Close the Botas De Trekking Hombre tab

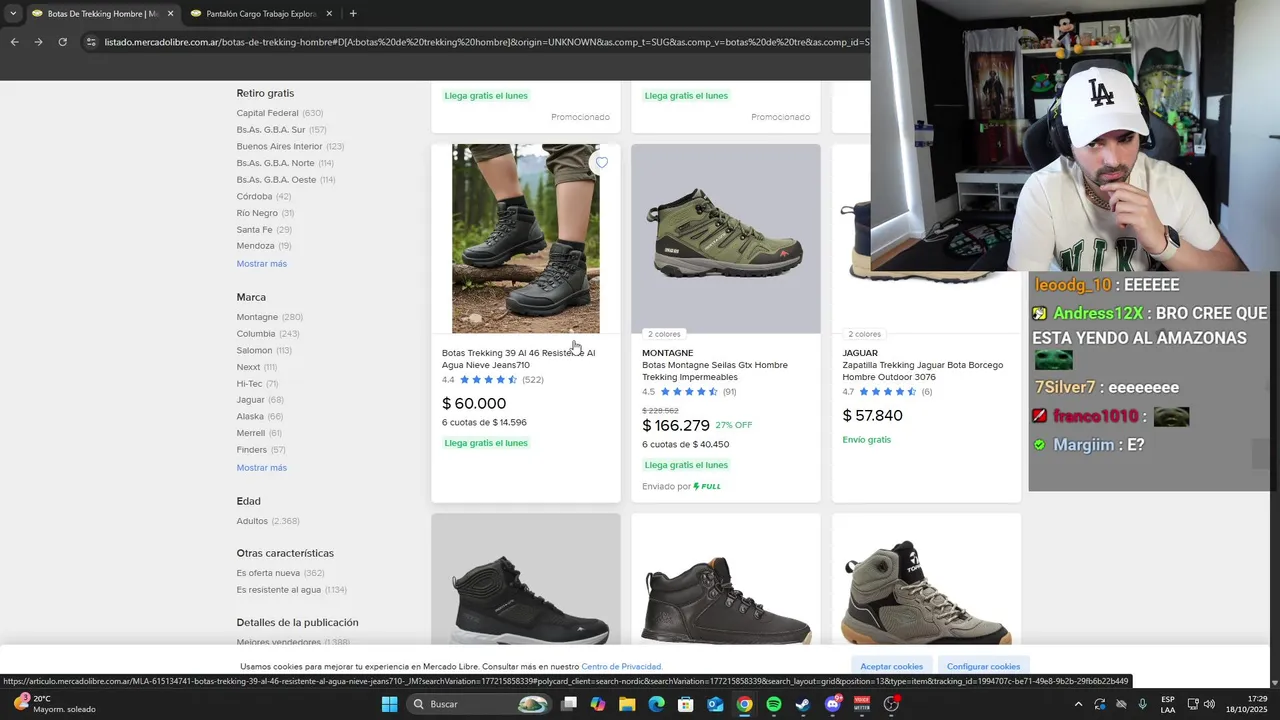(170, 14)
